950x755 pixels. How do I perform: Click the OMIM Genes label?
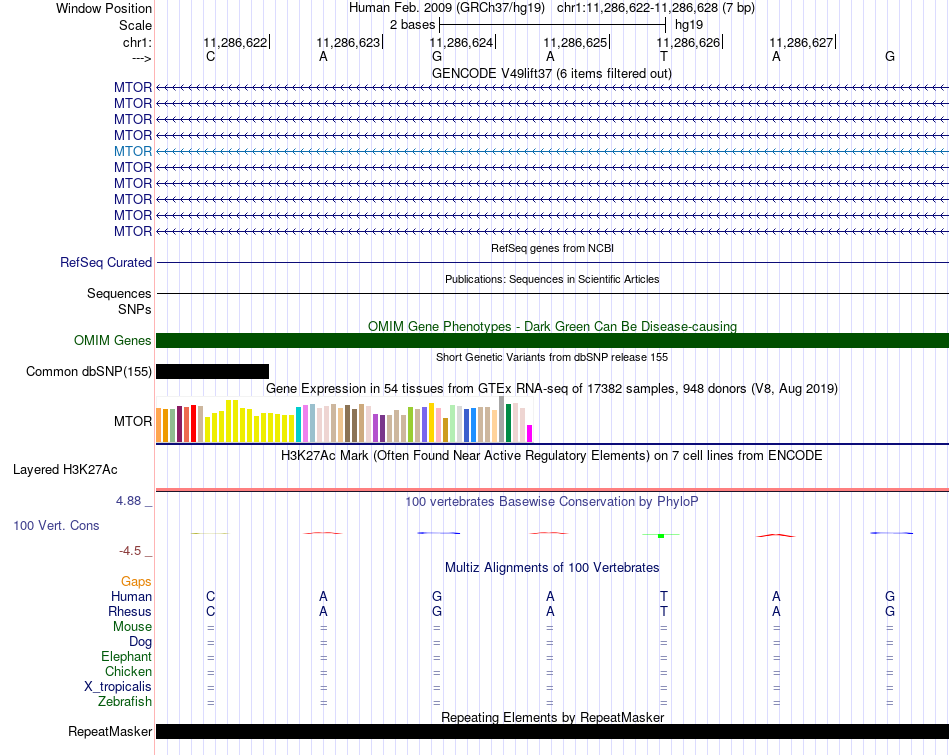coord(112,341)
